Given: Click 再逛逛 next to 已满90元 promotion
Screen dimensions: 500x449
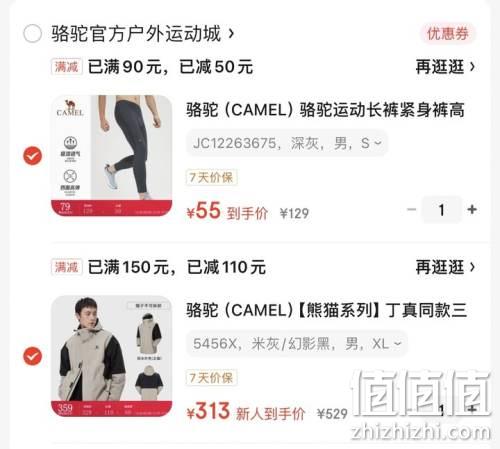Looking at the screenshot, I should tap(445, 67).
